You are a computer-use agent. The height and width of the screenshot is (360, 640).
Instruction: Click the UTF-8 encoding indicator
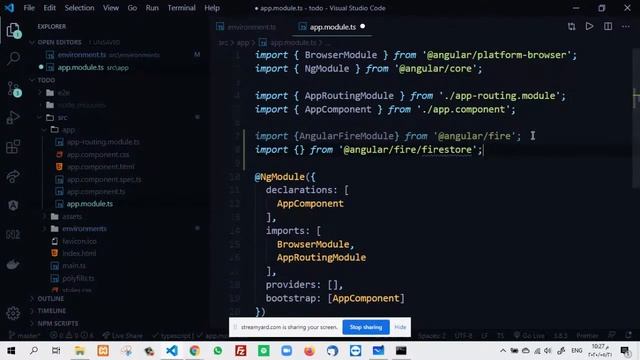(x=463, y=335)
